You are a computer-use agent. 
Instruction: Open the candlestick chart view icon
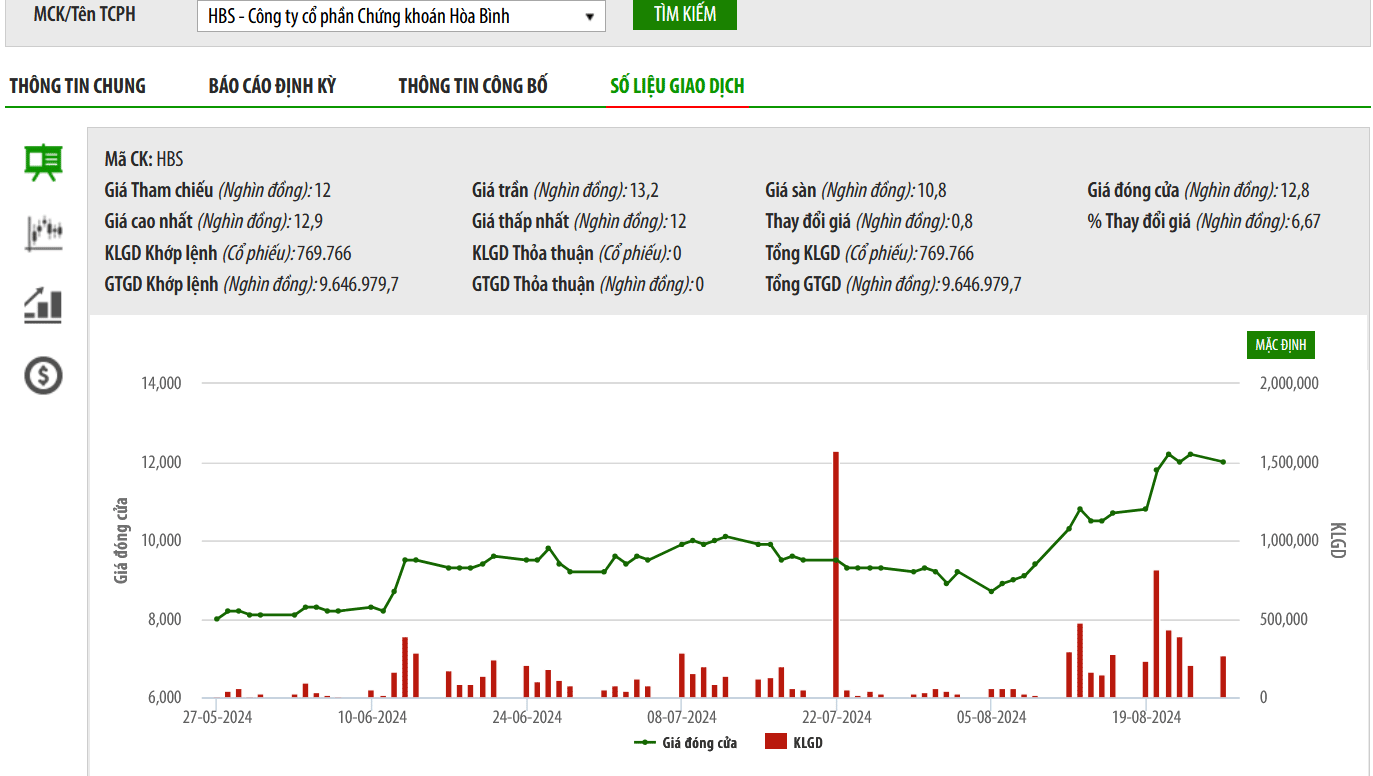coord(43,233)
